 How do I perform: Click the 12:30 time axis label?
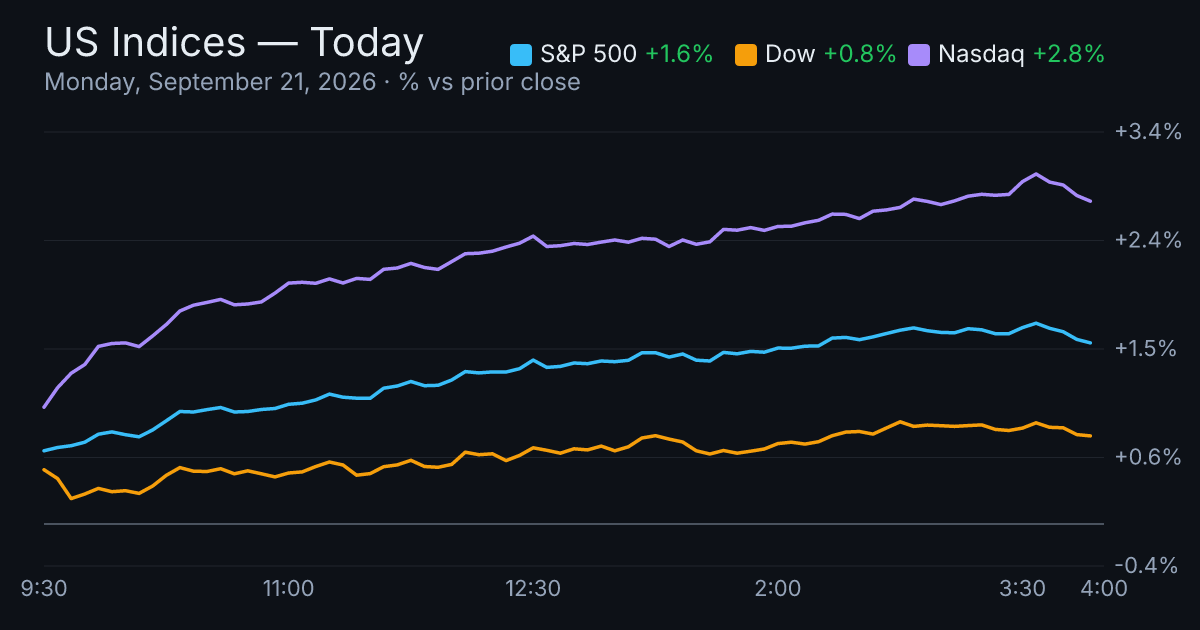click(533, 588)
